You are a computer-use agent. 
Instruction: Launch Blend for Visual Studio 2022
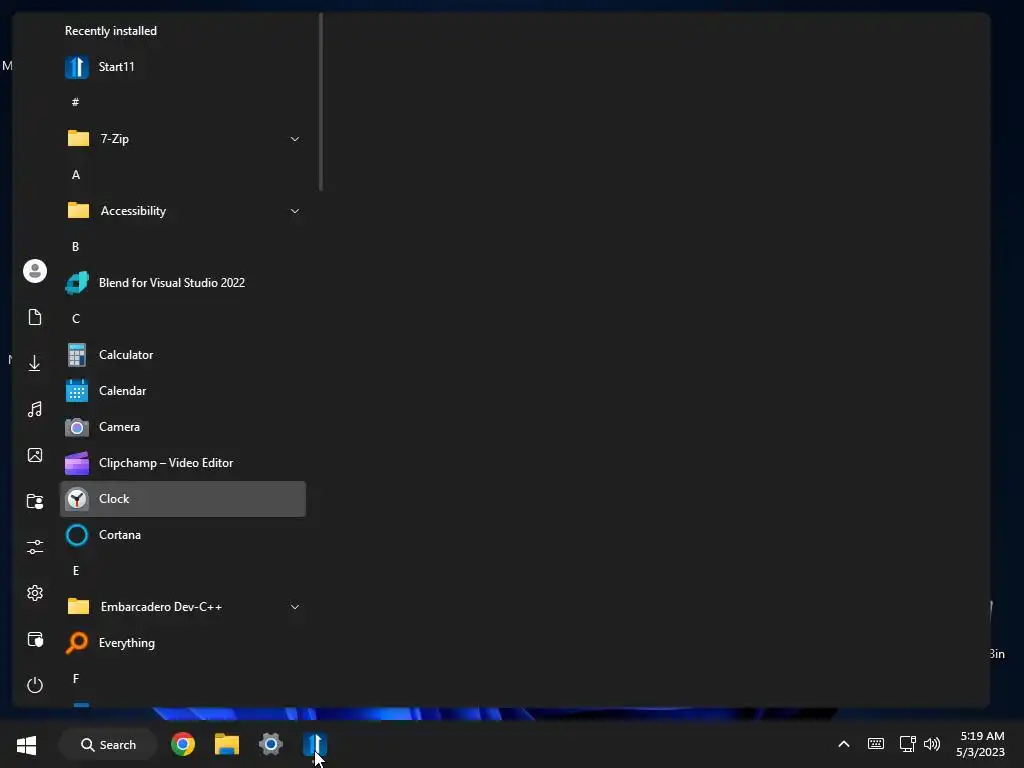183,283
